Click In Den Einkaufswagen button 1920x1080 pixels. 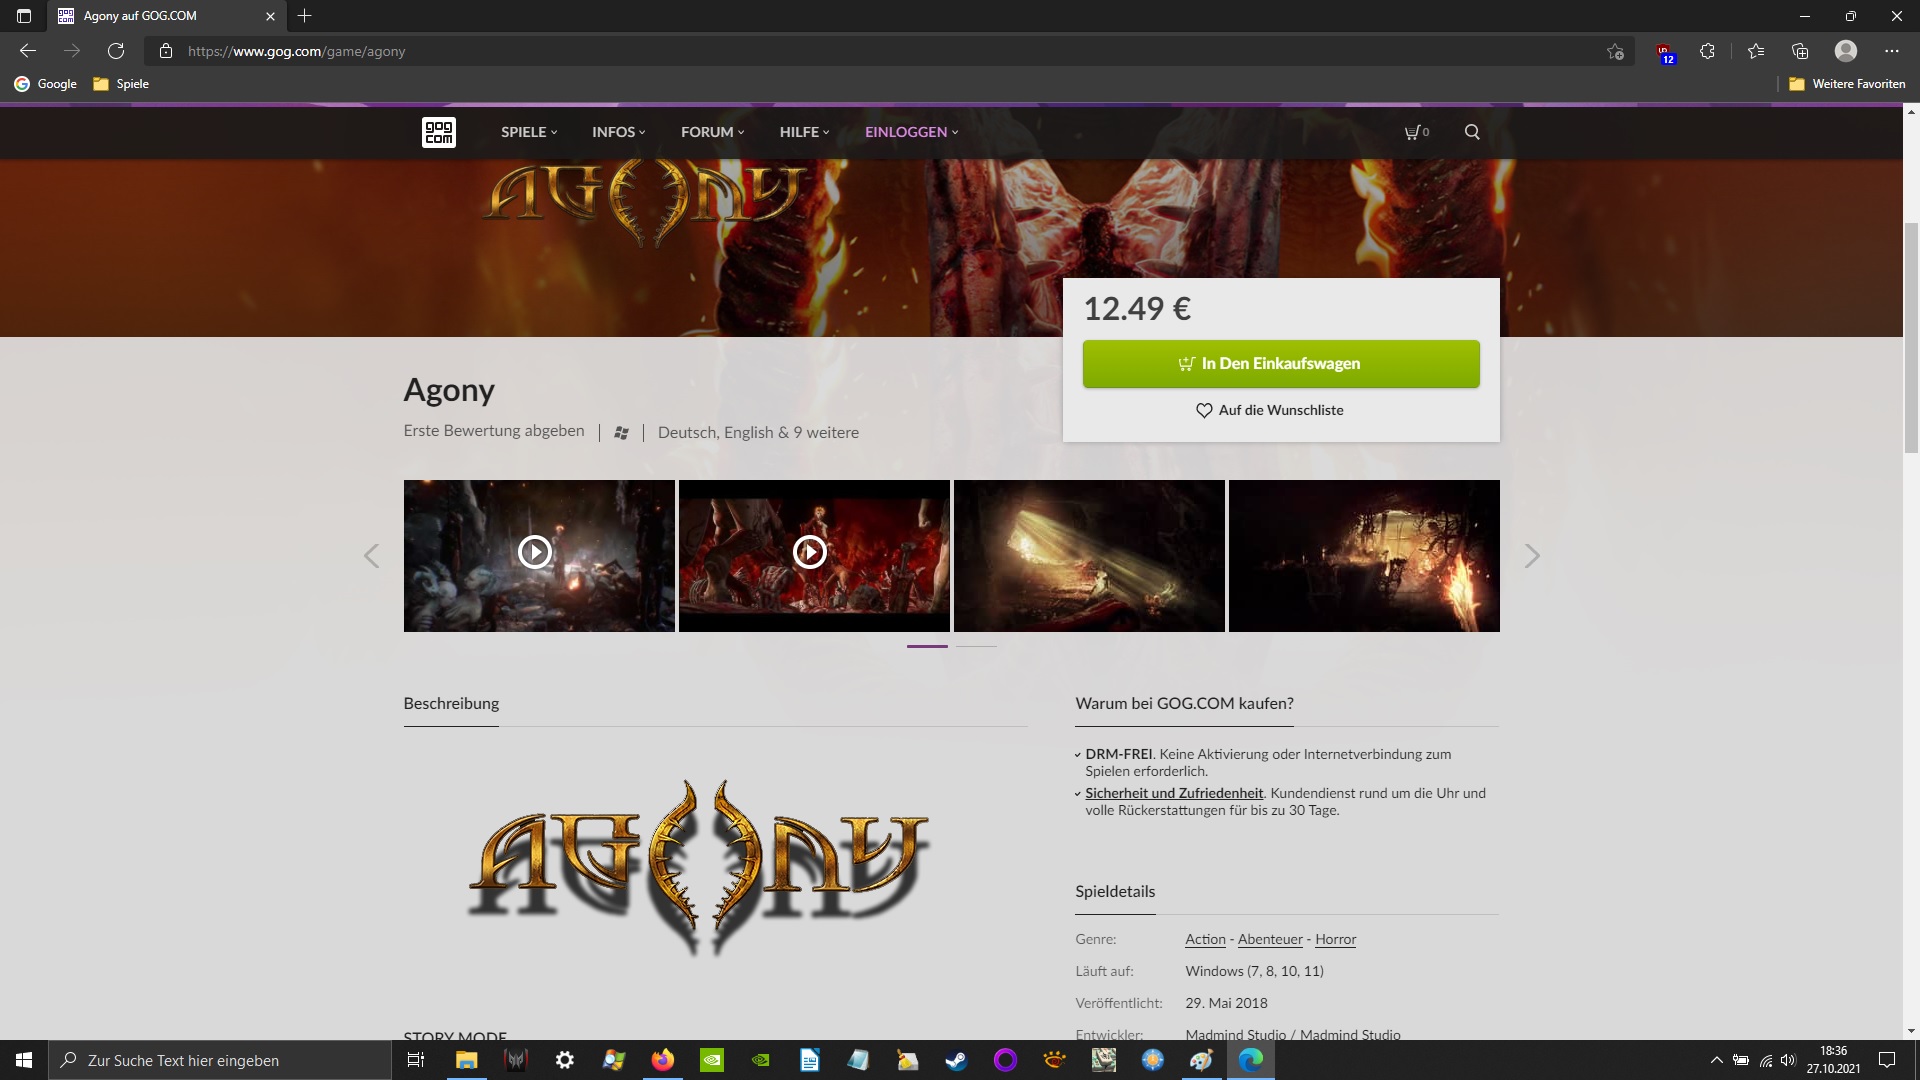pos(1281,364)
